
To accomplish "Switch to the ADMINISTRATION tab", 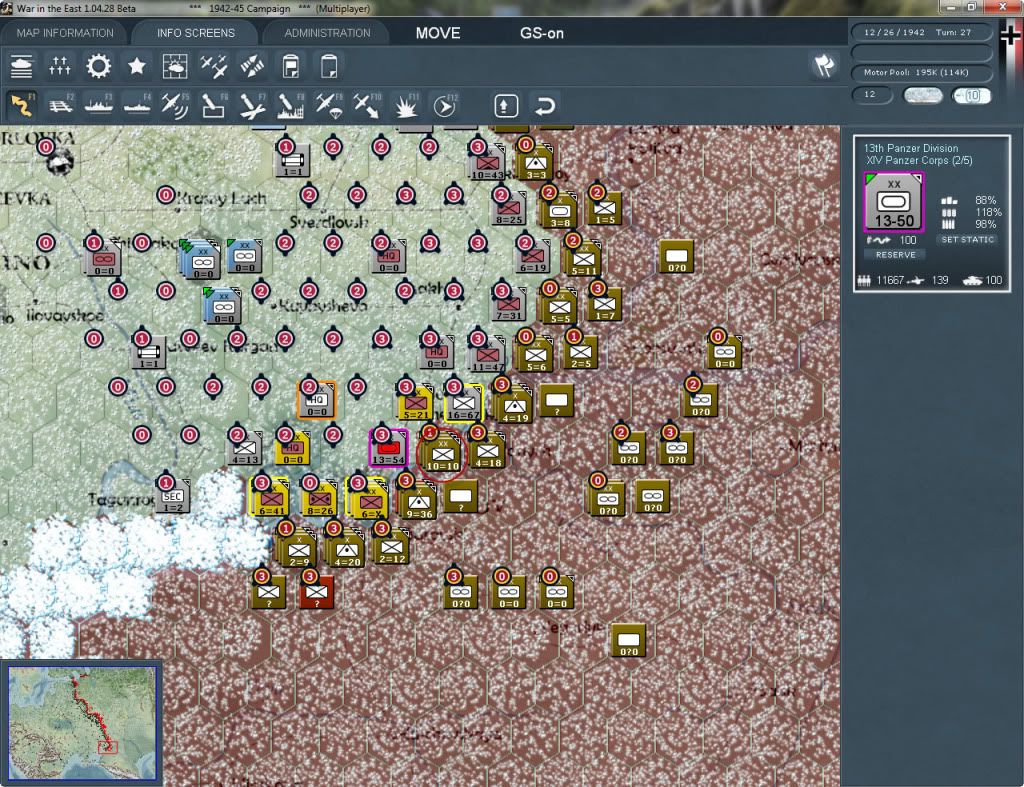I will click(327, 33).
